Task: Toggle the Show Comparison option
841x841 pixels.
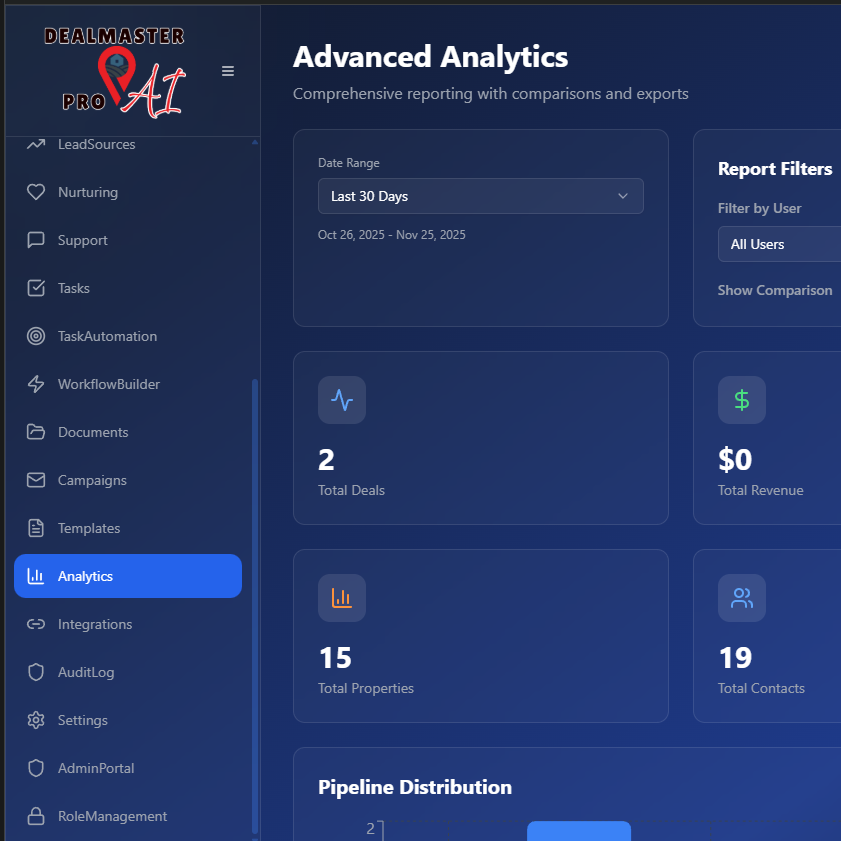Action: (775, 290)
